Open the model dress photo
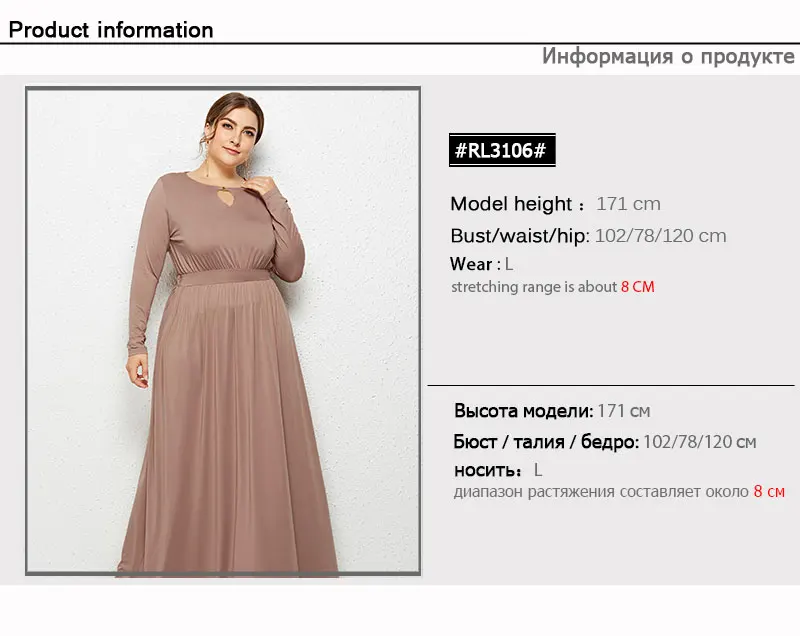800x636 pixels. (x=223, y=331)
